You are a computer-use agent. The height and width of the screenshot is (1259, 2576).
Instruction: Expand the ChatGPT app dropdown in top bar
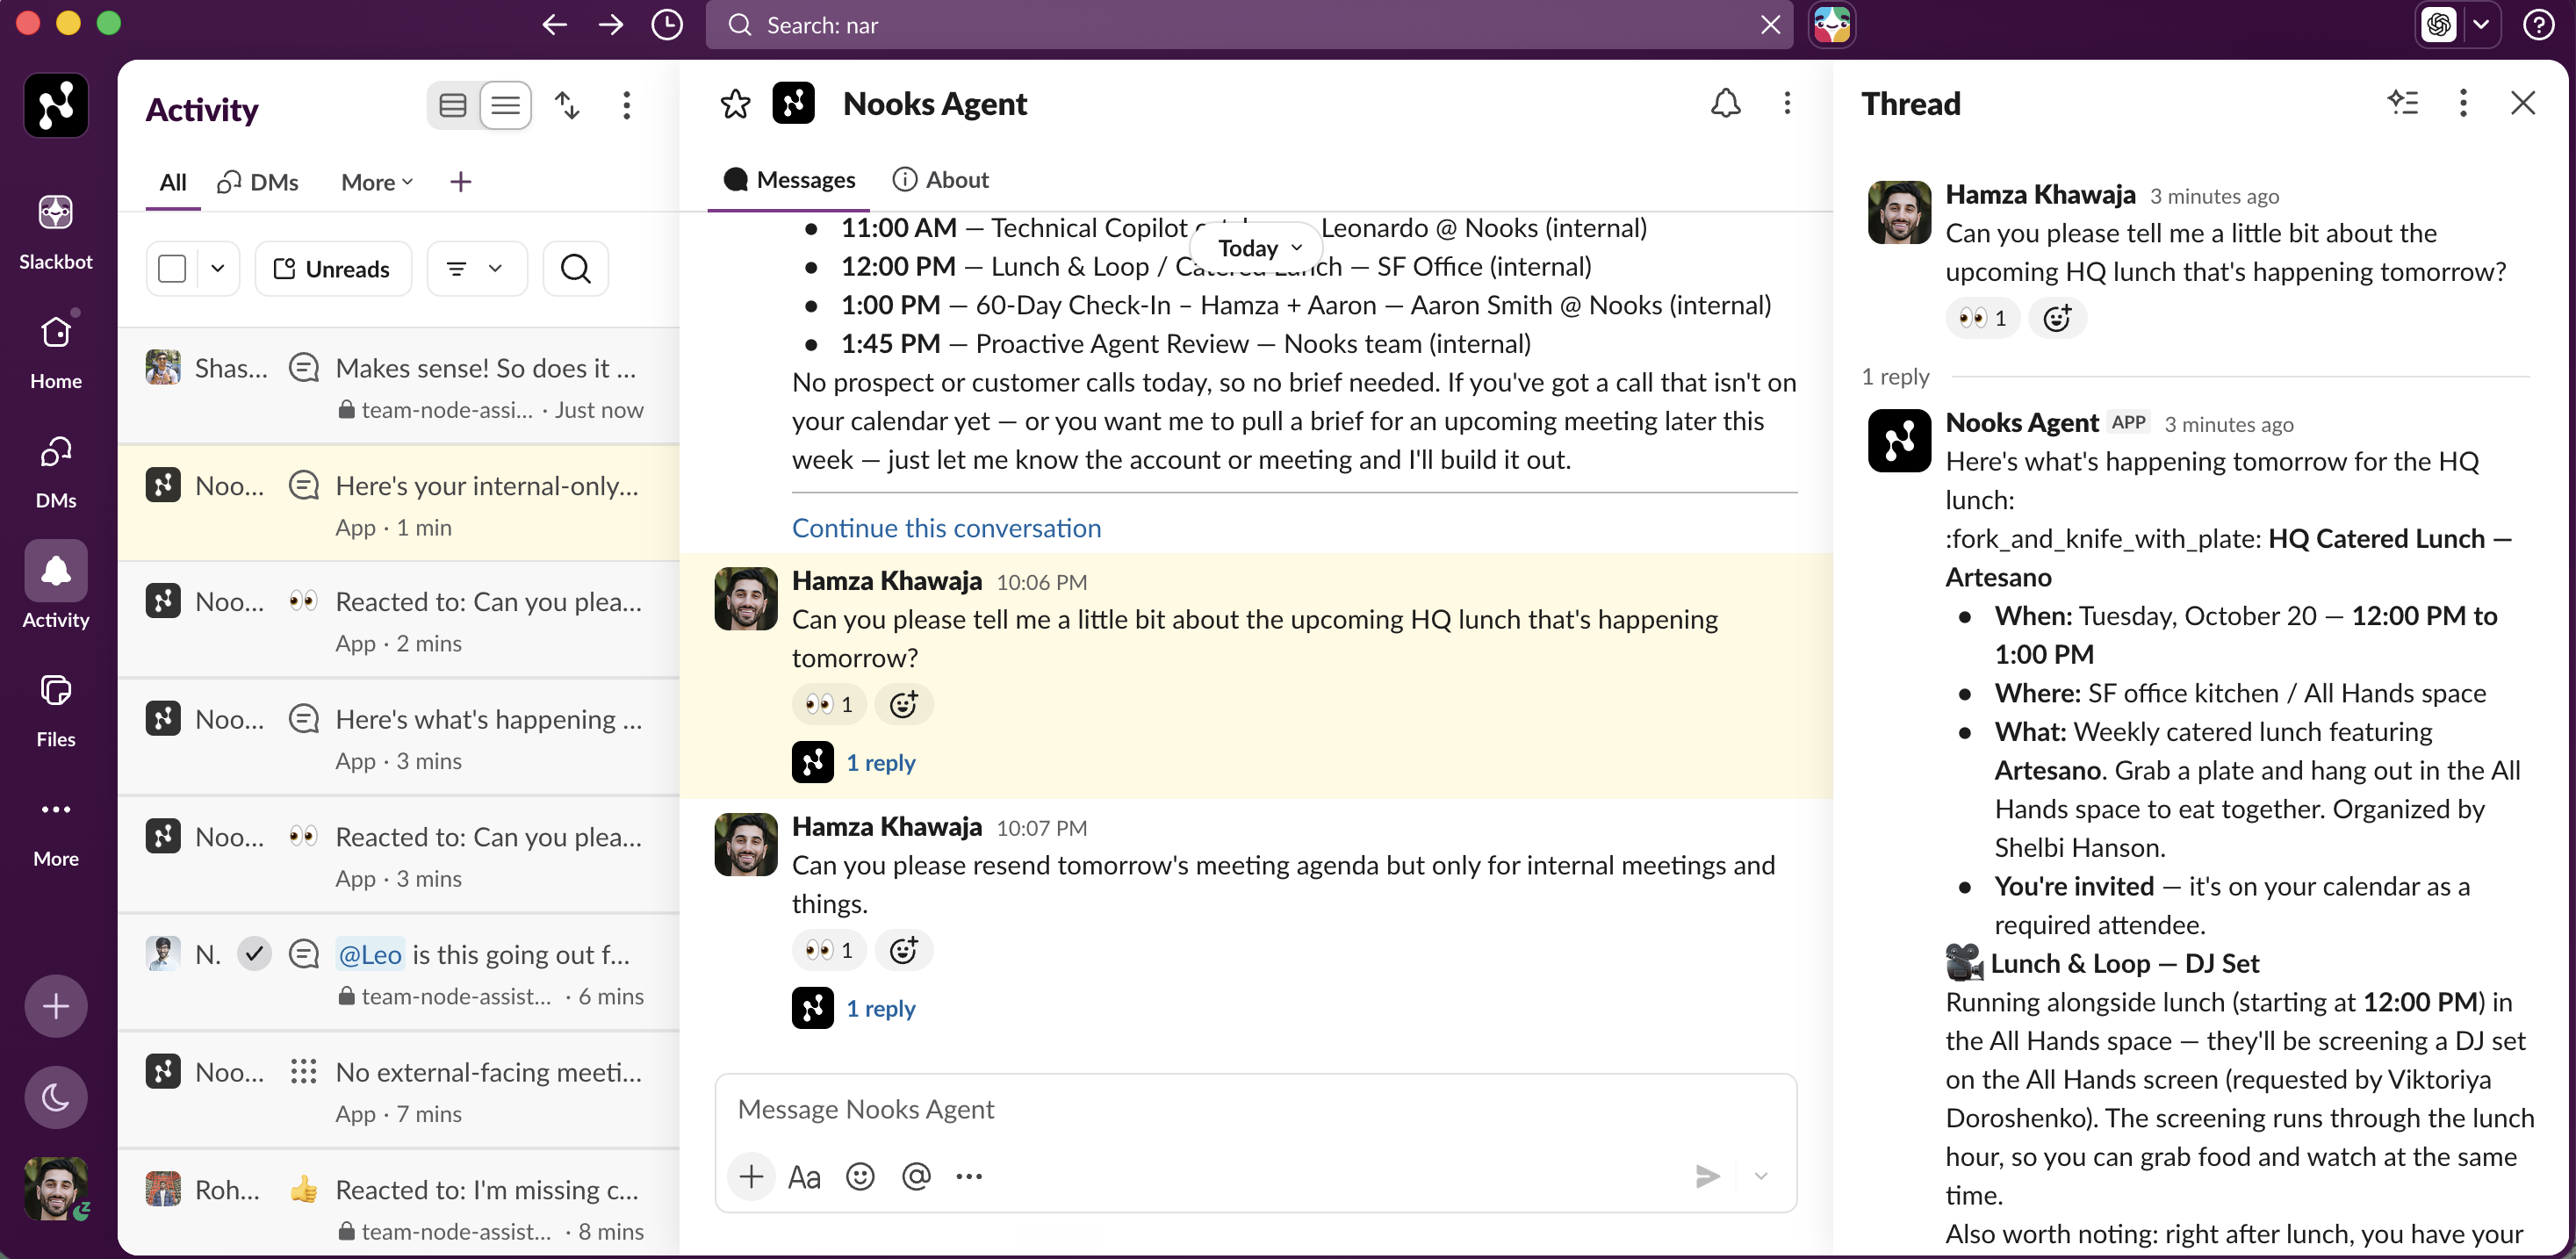2480,25
